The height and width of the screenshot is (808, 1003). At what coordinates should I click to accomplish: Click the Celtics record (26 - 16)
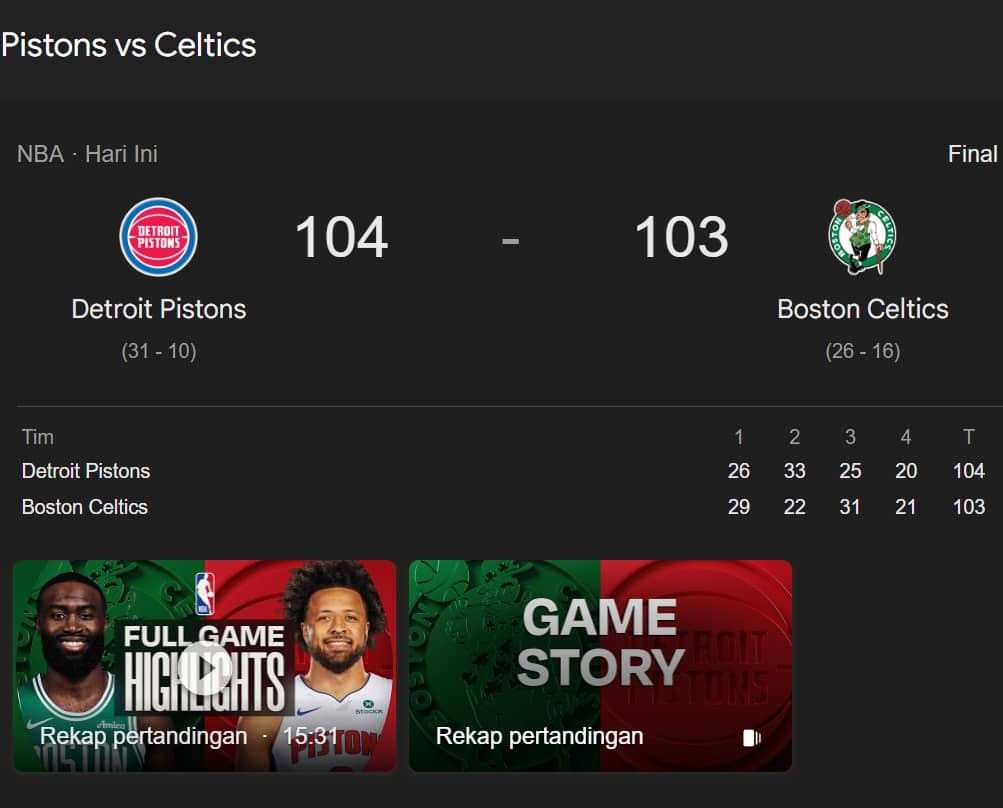[863, 352]
